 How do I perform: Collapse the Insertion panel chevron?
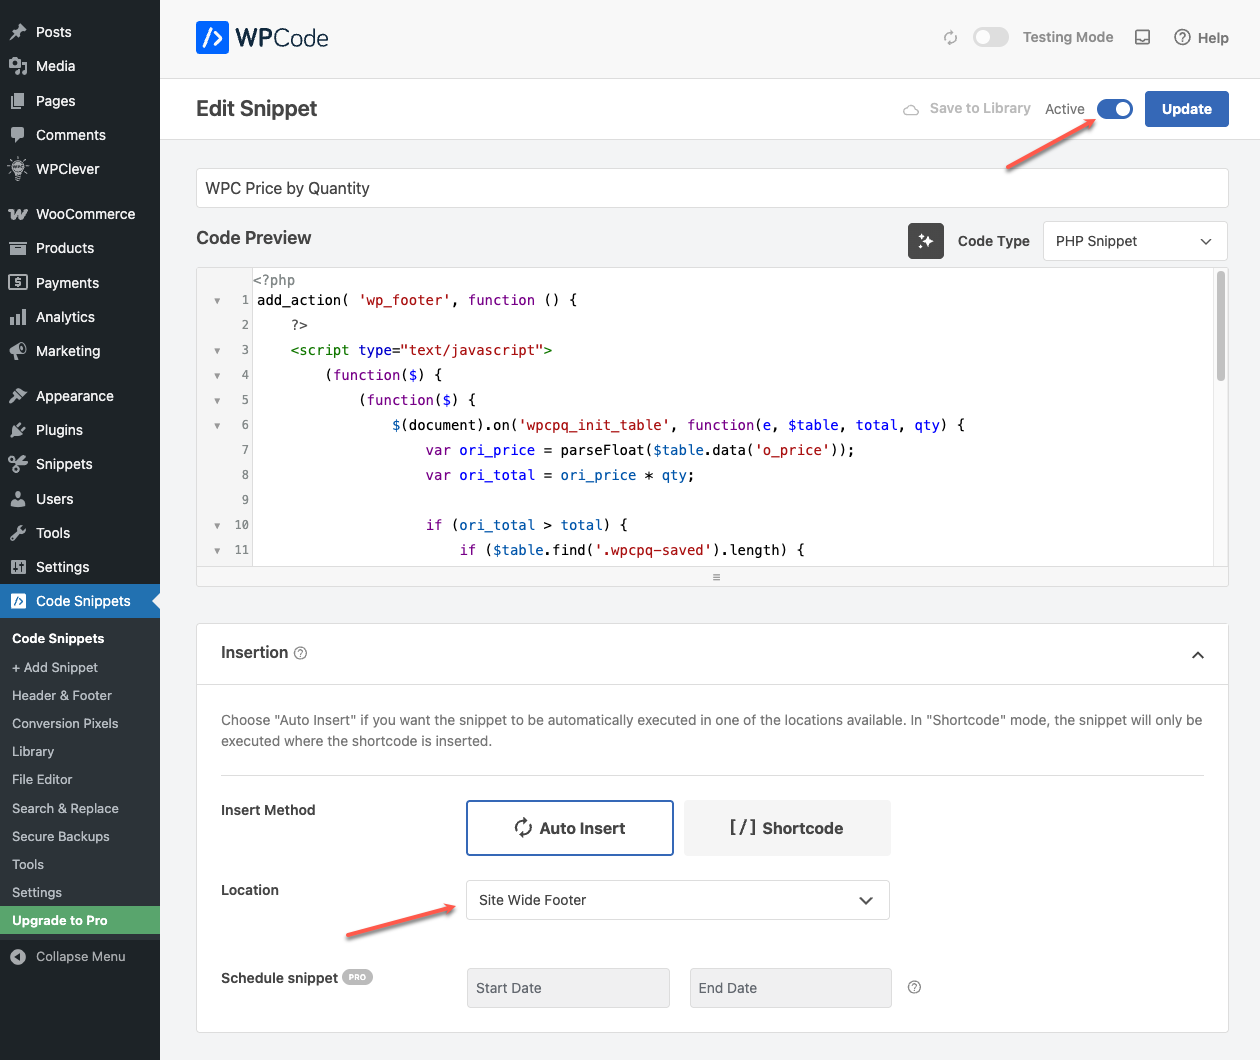pos(1198,655)
